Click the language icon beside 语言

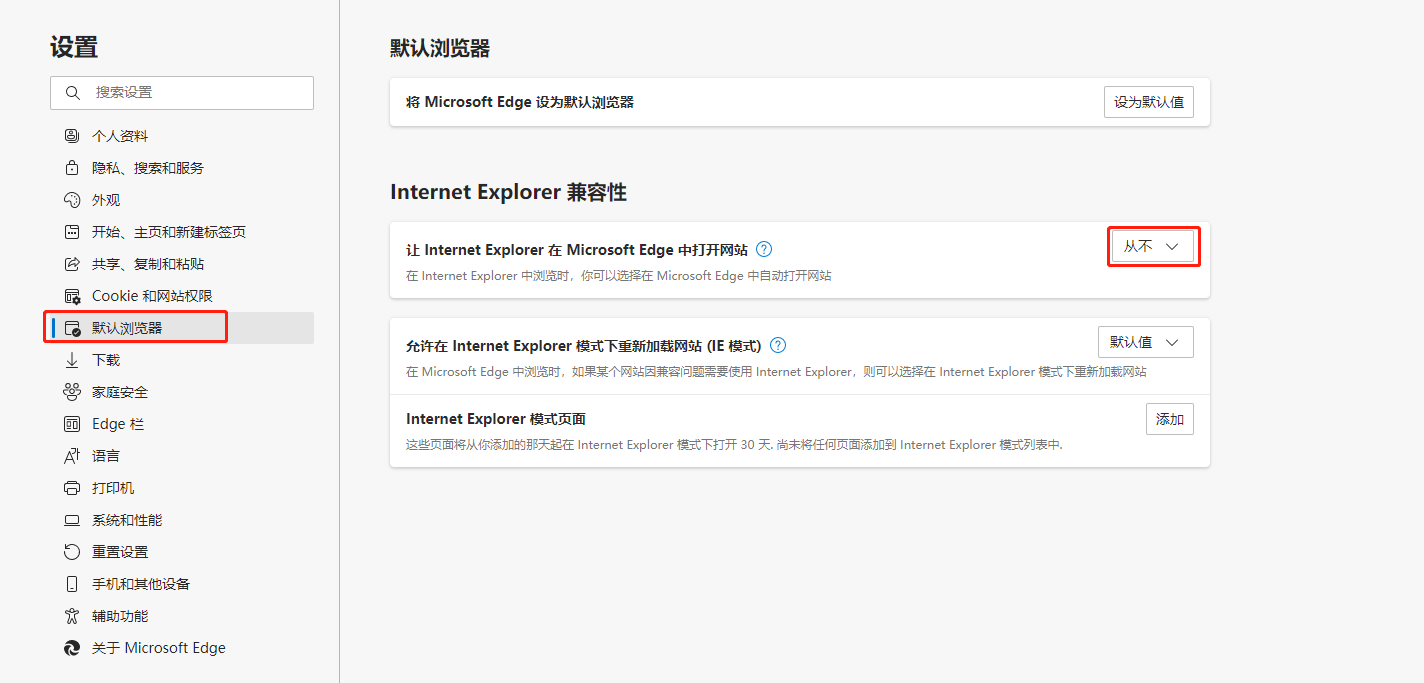point(72,456)
